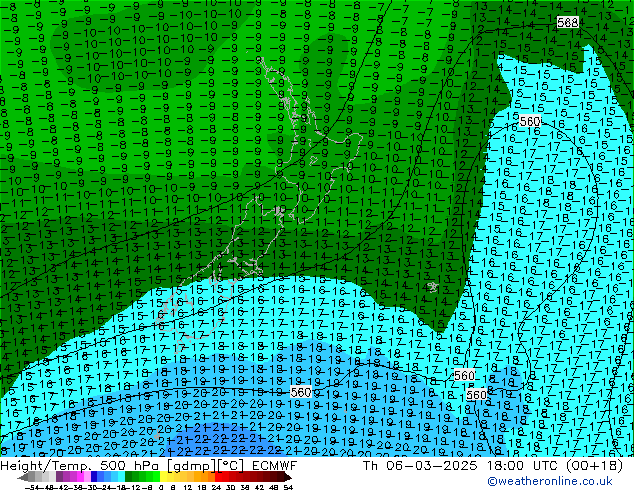634x490 pixels.
Task: Click the 'Th 06-03-2025' date text
Action: (x=420, y=466)
